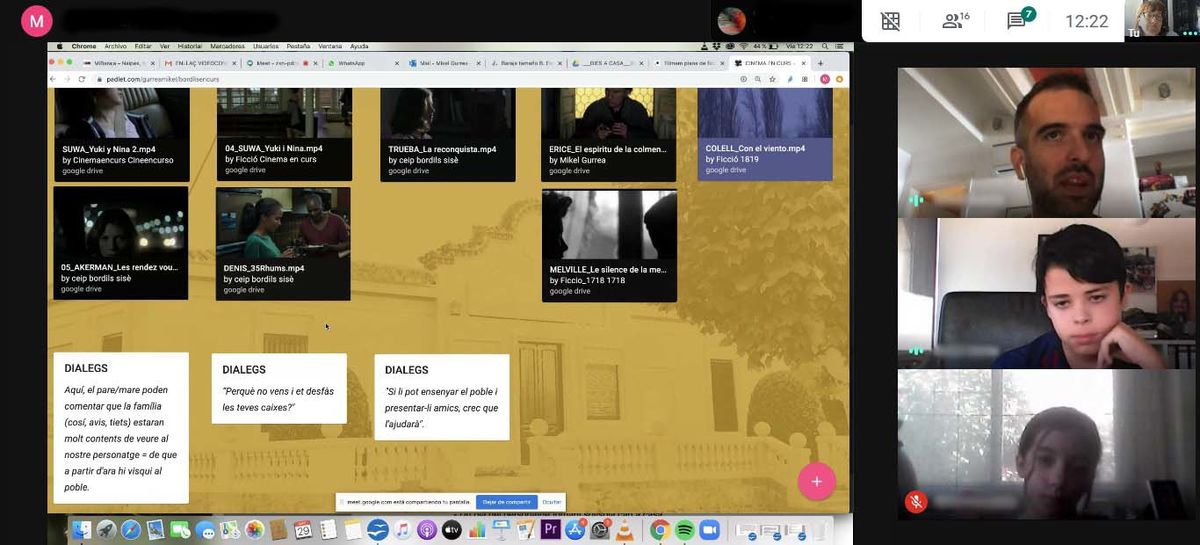Viewport: 1200px width, 545px height.
Task: Open Finder from the dock
Action: (80, 529)
